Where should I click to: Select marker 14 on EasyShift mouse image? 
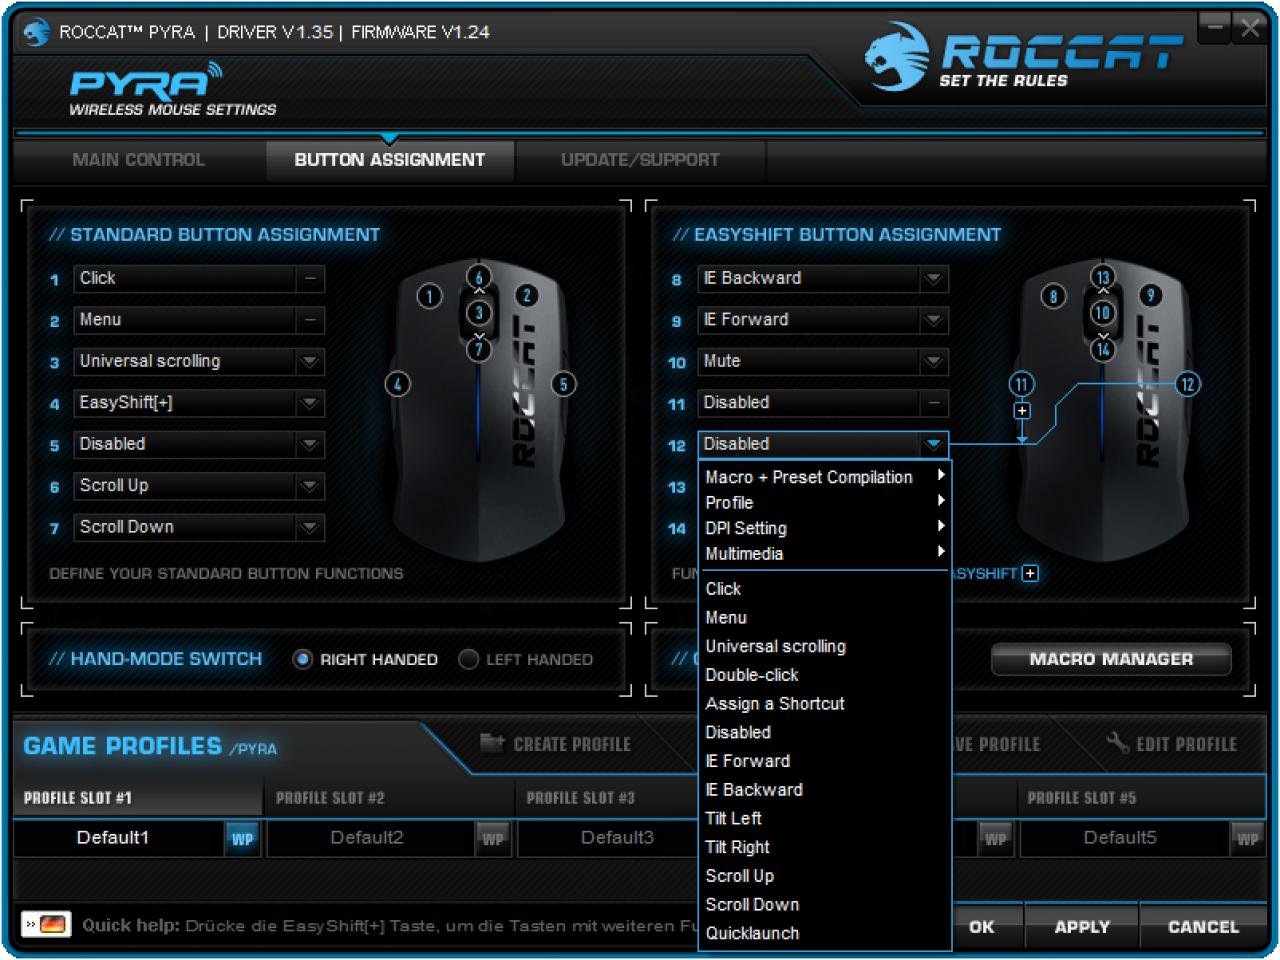click(x=1102, y=349)
